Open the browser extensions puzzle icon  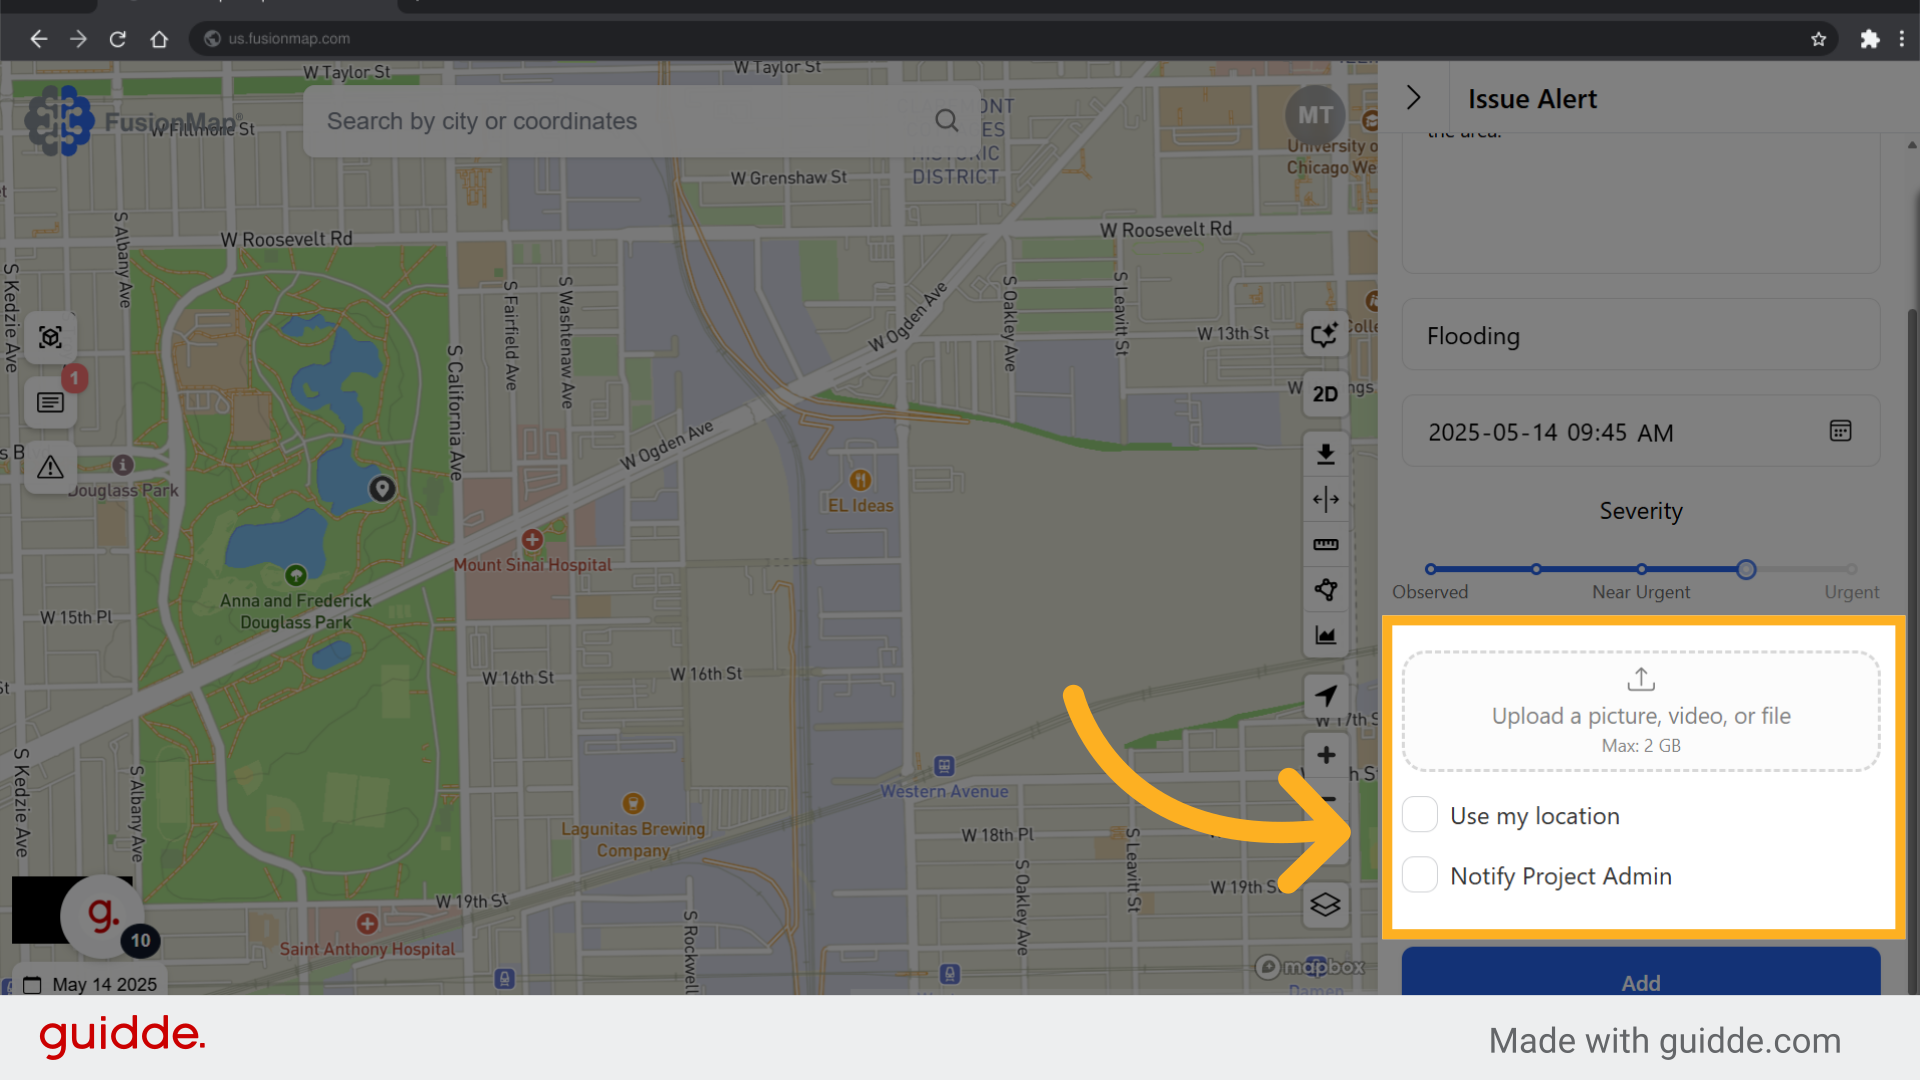(x=1869, y=39)
